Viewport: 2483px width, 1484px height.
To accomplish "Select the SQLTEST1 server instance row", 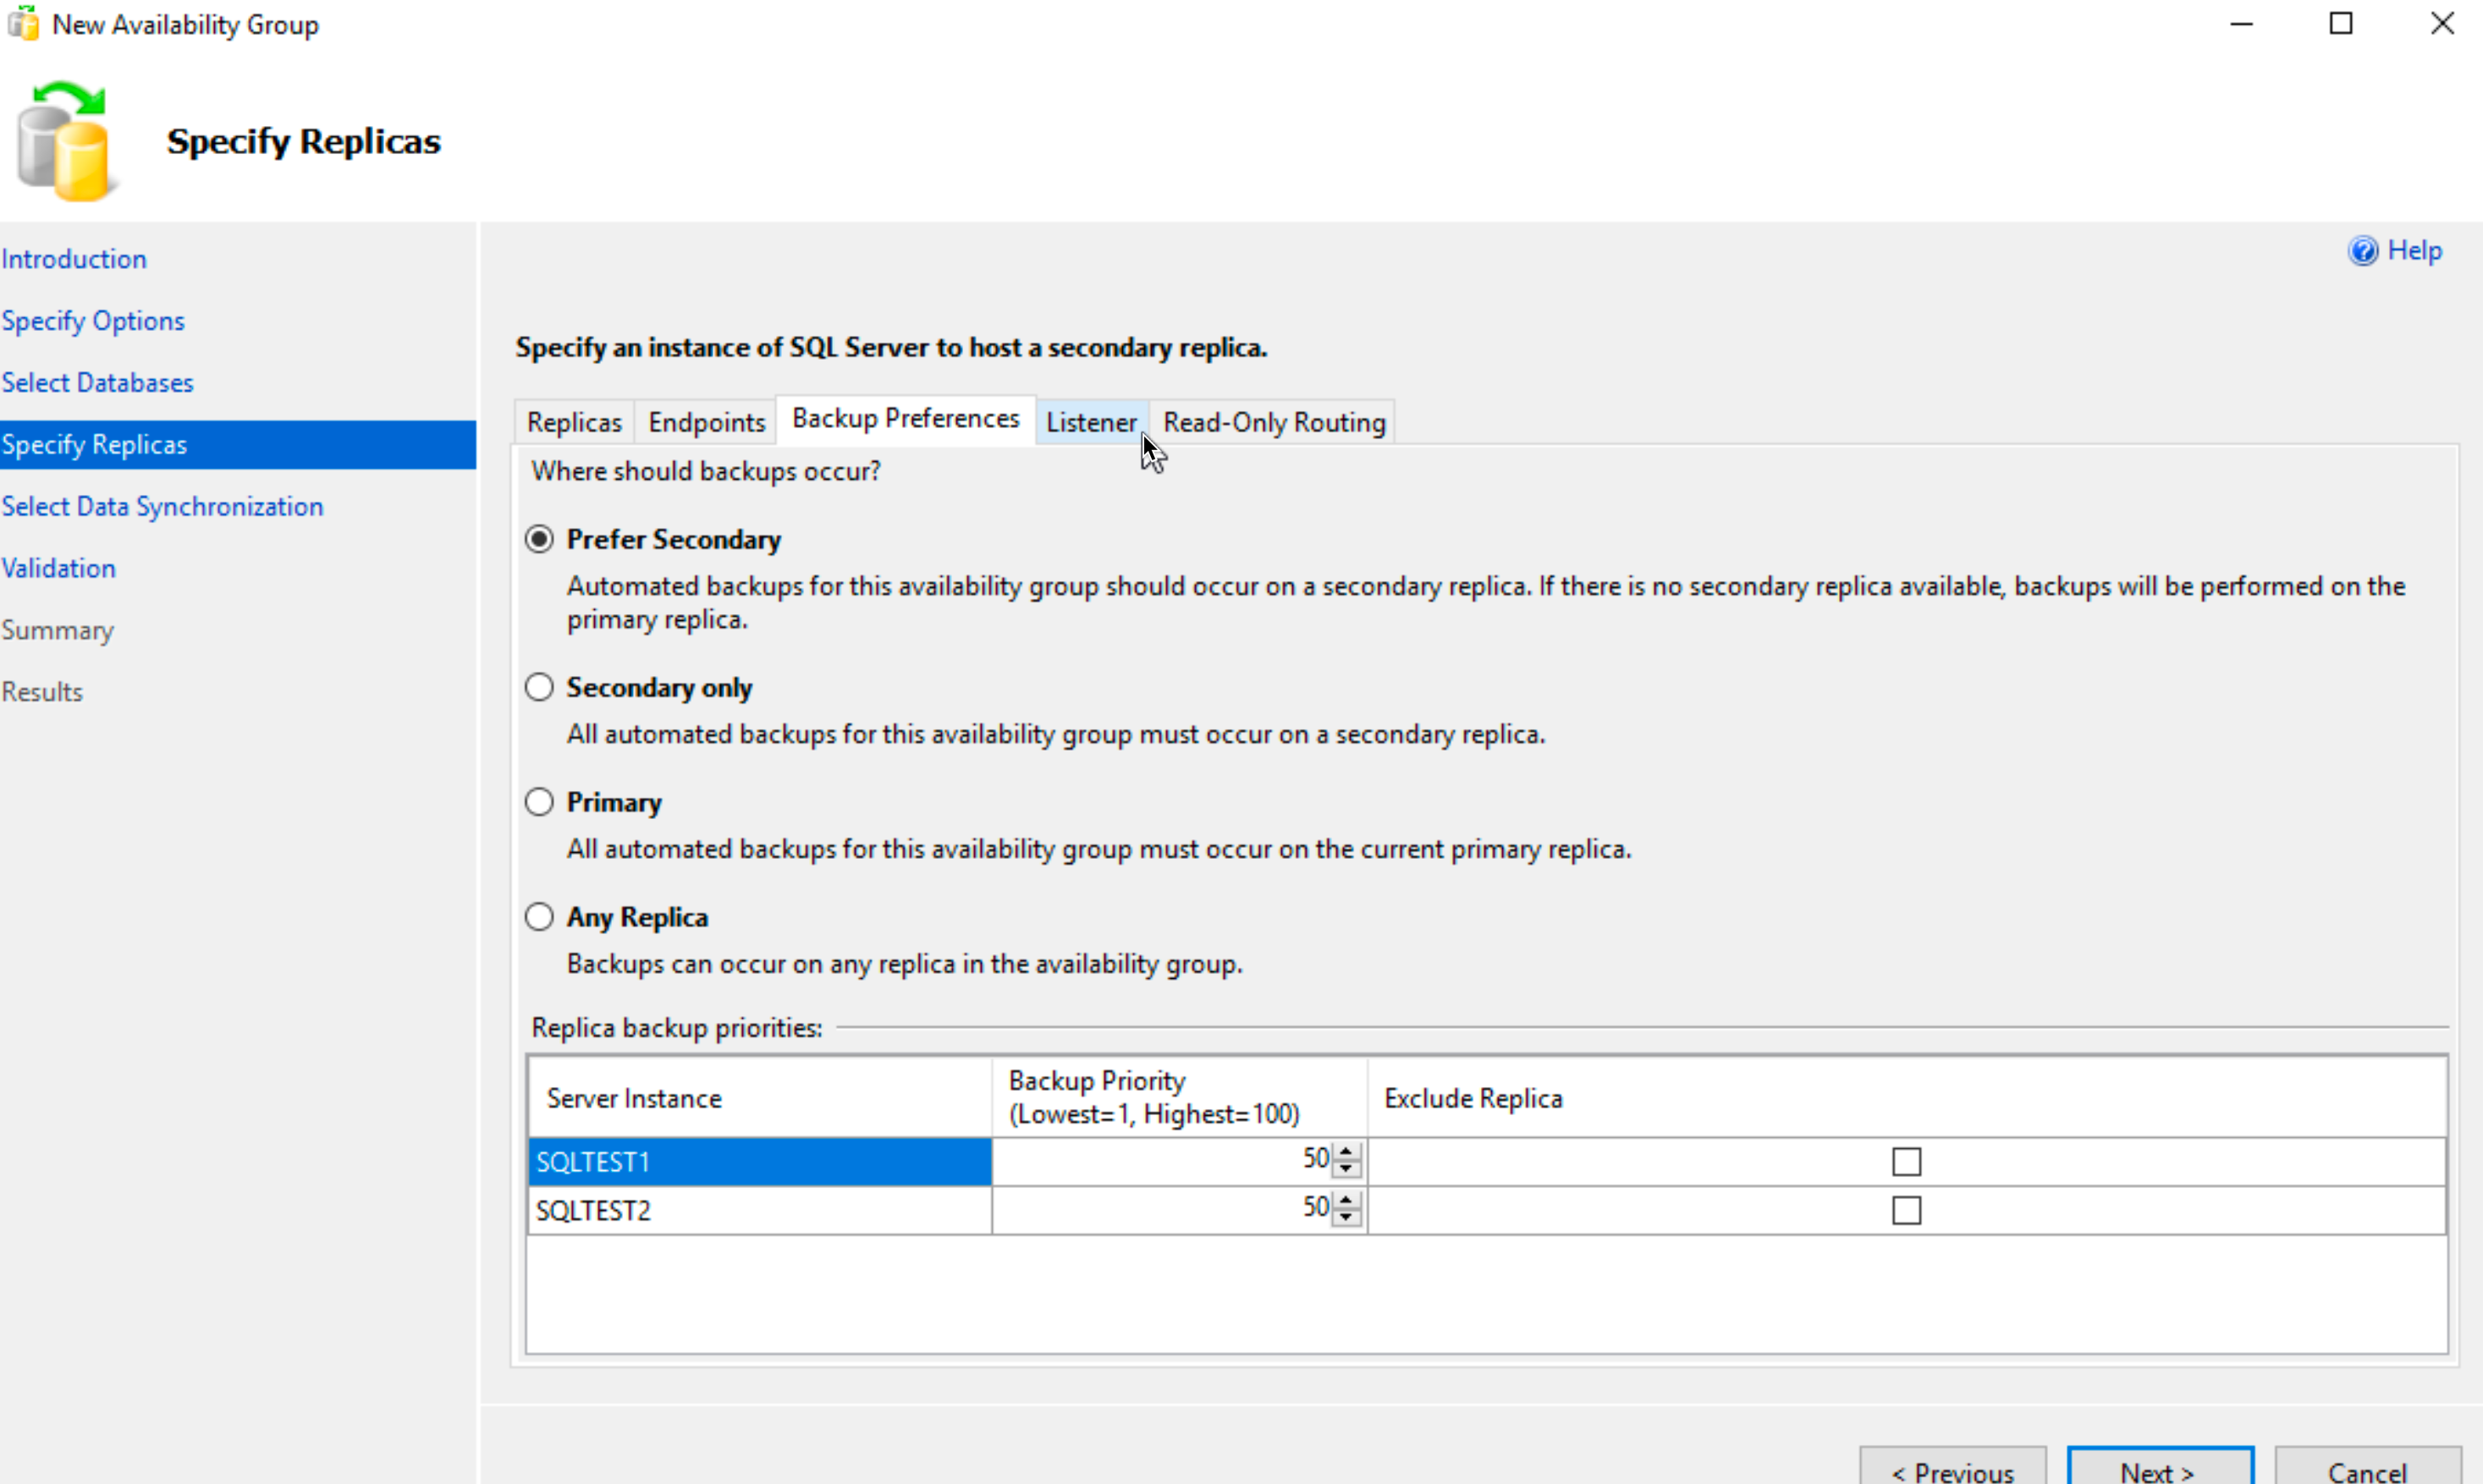I will pos(759,1162).
